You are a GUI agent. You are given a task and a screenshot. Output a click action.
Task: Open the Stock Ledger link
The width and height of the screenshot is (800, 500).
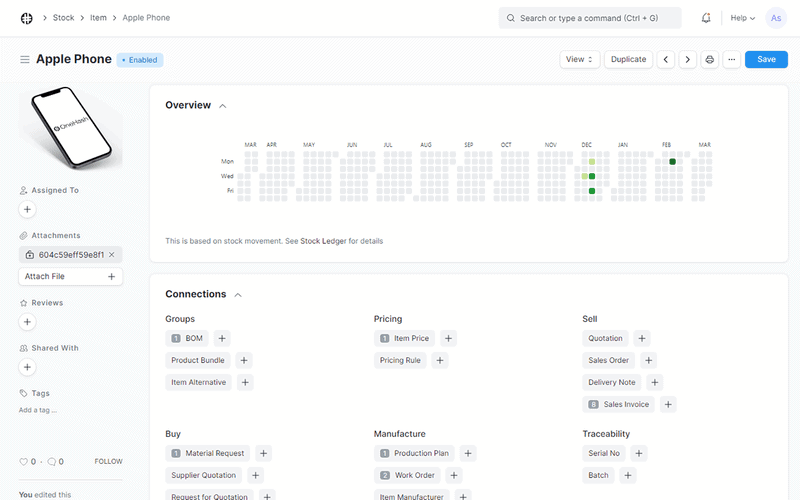point(323,241)
